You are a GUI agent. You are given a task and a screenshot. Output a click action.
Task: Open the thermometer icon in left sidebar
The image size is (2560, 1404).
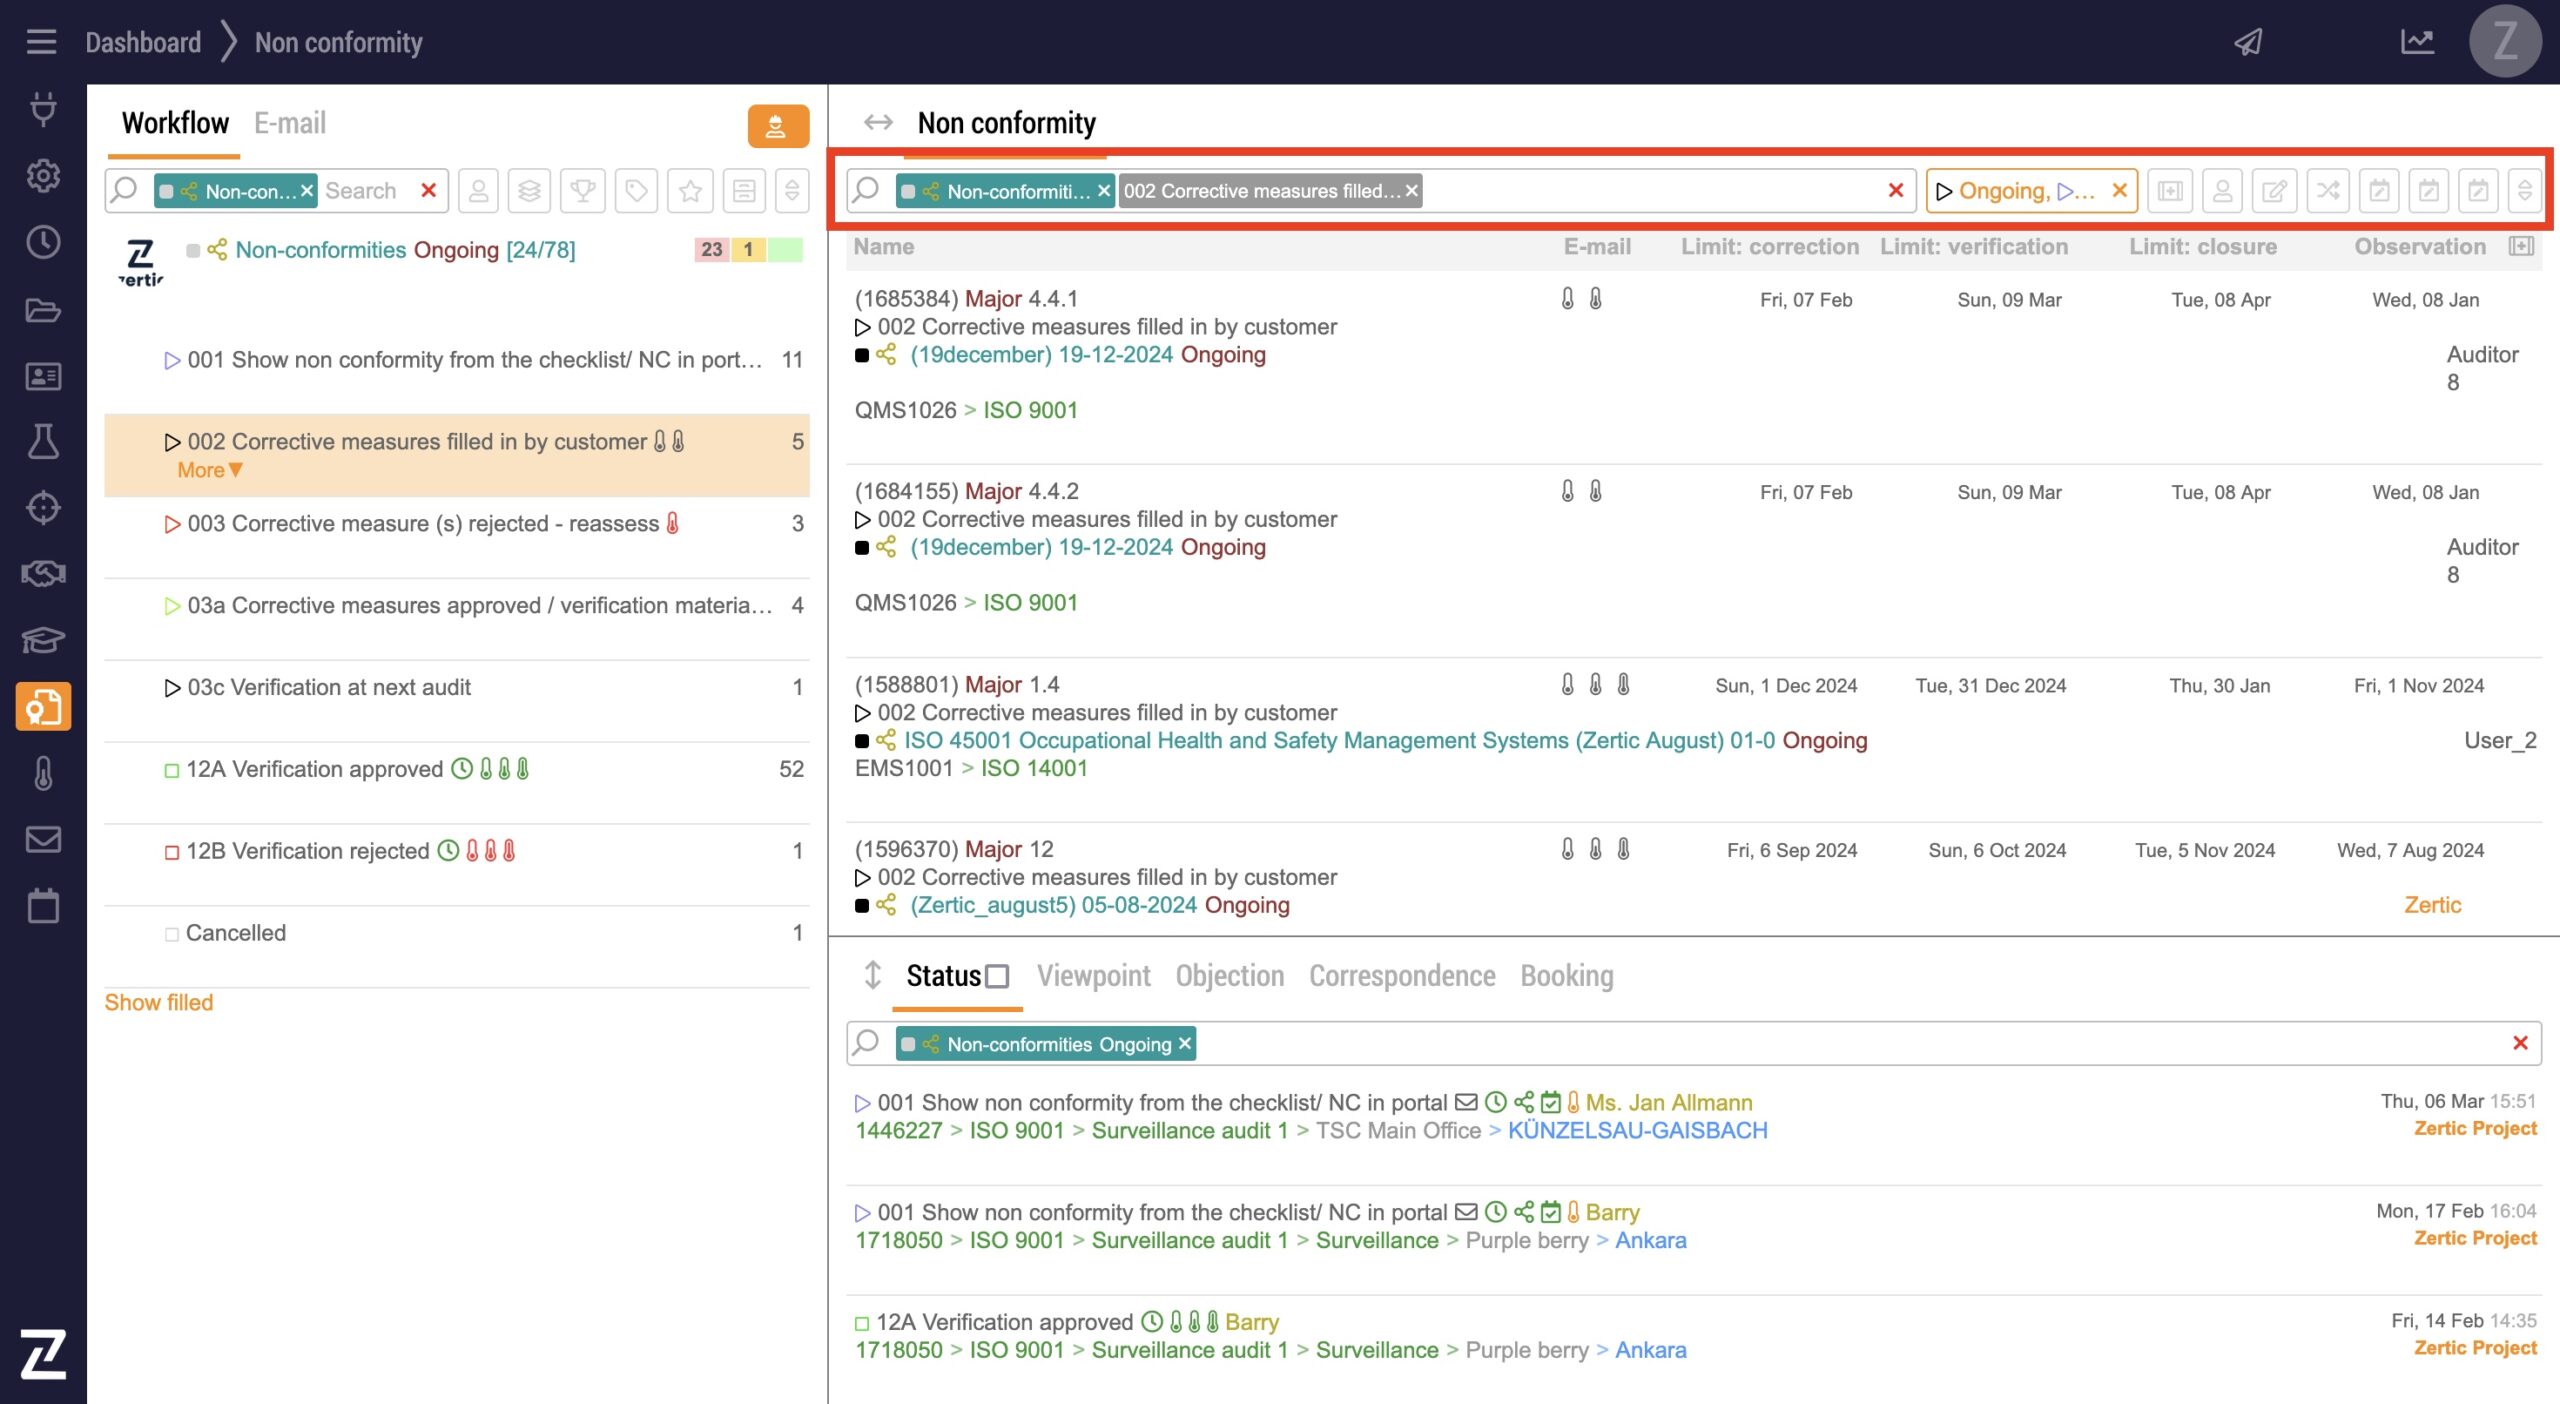(43, 773)
